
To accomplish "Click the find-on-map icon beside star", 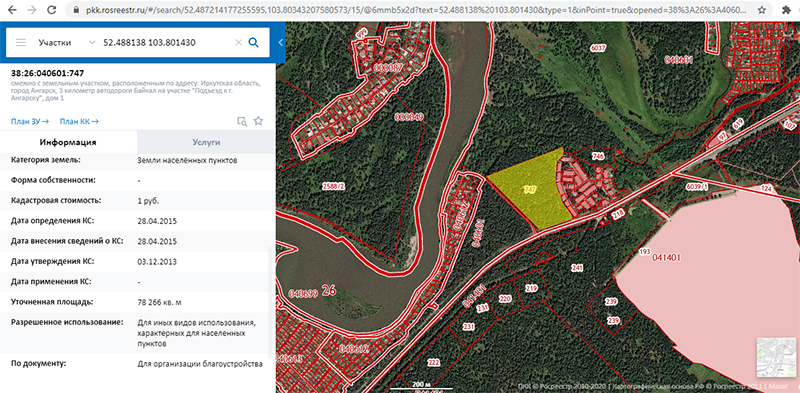I will pyautogui.click(x=242, y=121).
